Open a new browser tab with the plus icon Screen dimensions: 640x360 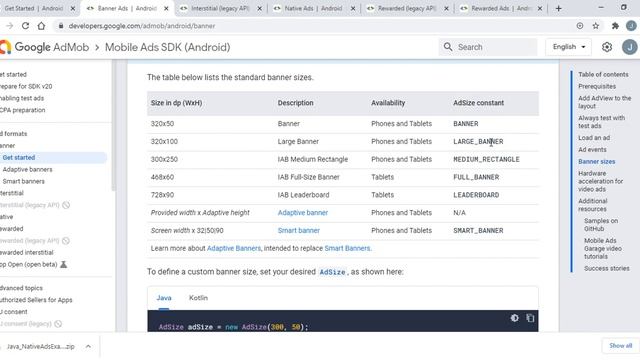pyautogui.click(x=558, y=8)
